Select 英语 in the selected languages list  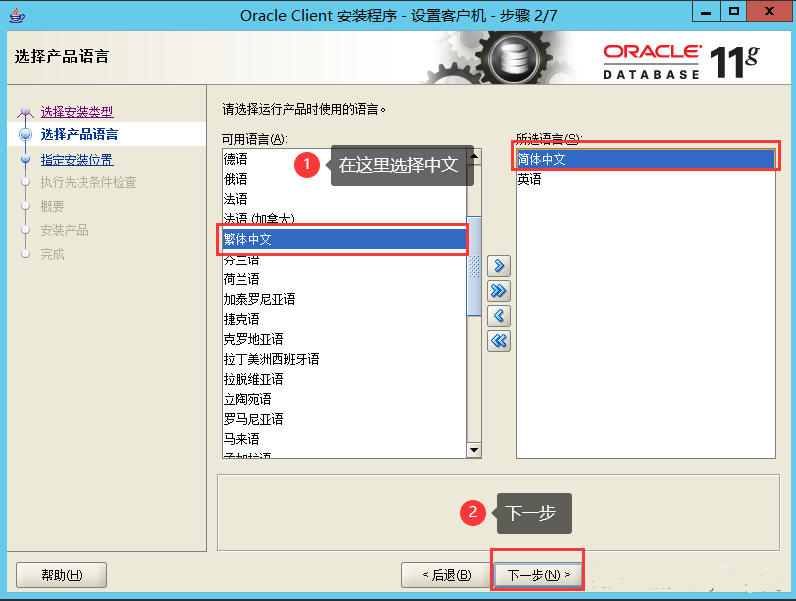(x=645, y=179)
